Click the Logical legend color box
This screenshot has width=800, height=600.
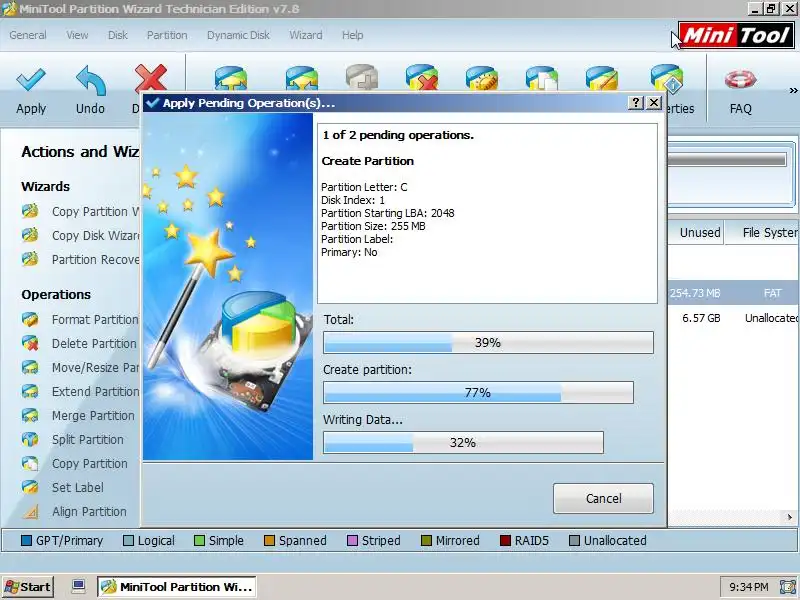coord(129,540)
